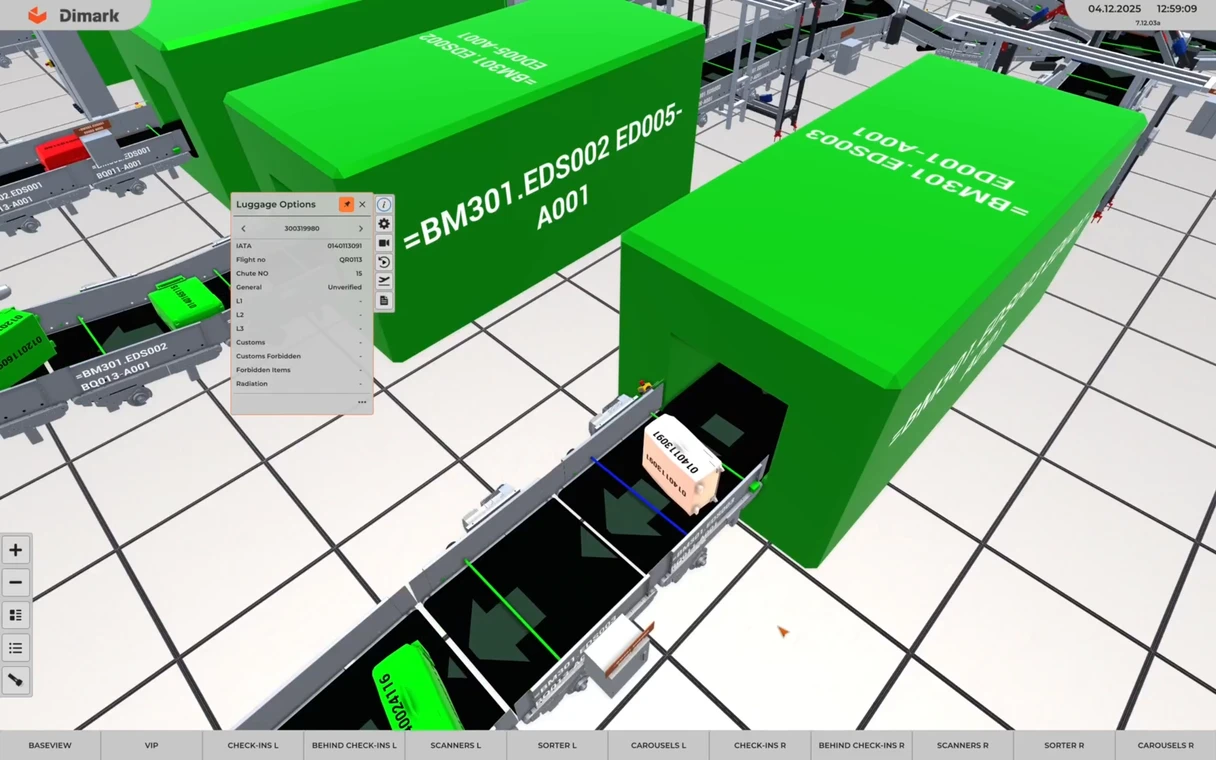Expand more options via three dots
This screenshot has width=1216, height=760.
pyautogui.click(x=362, y=402)
